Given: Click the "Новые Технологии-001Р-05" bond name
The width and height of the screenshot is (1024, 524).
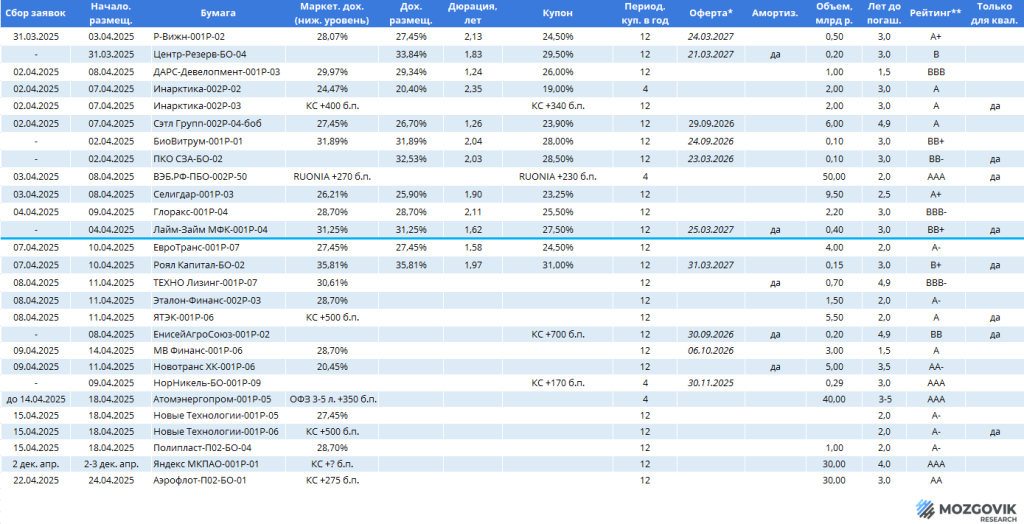Looking at the screenshot, I should [216, 416].
